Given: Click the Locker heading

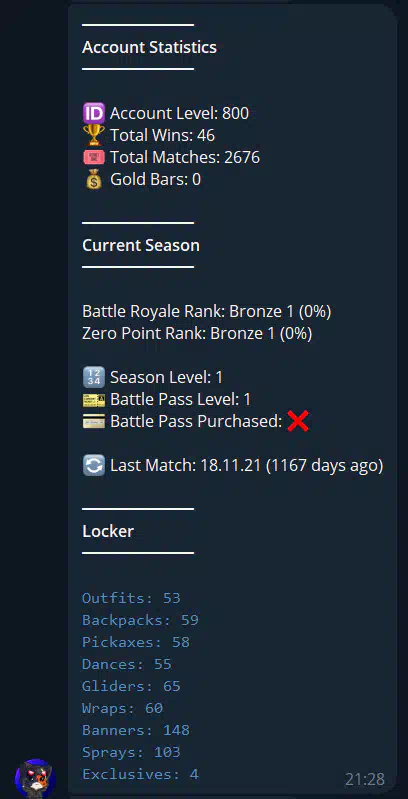Looking at the screenshot, I should click(x=108, y=531).
